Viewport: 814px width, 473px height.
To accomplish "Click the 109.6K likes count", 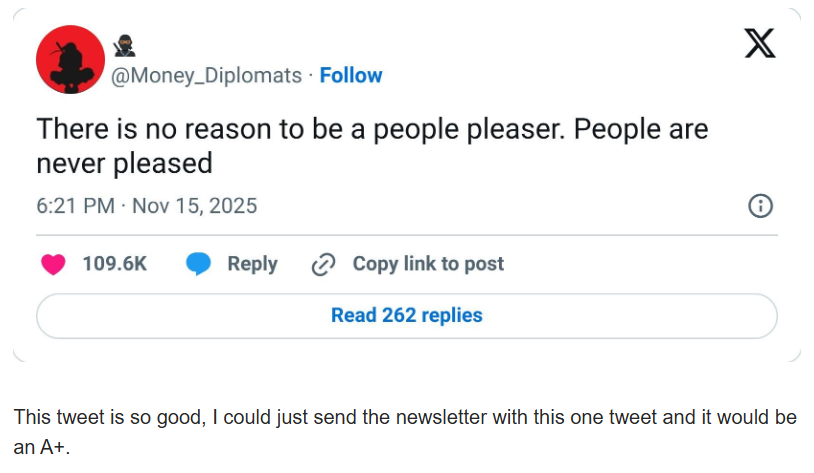I will pyautogui.click(x=114, y=264).
